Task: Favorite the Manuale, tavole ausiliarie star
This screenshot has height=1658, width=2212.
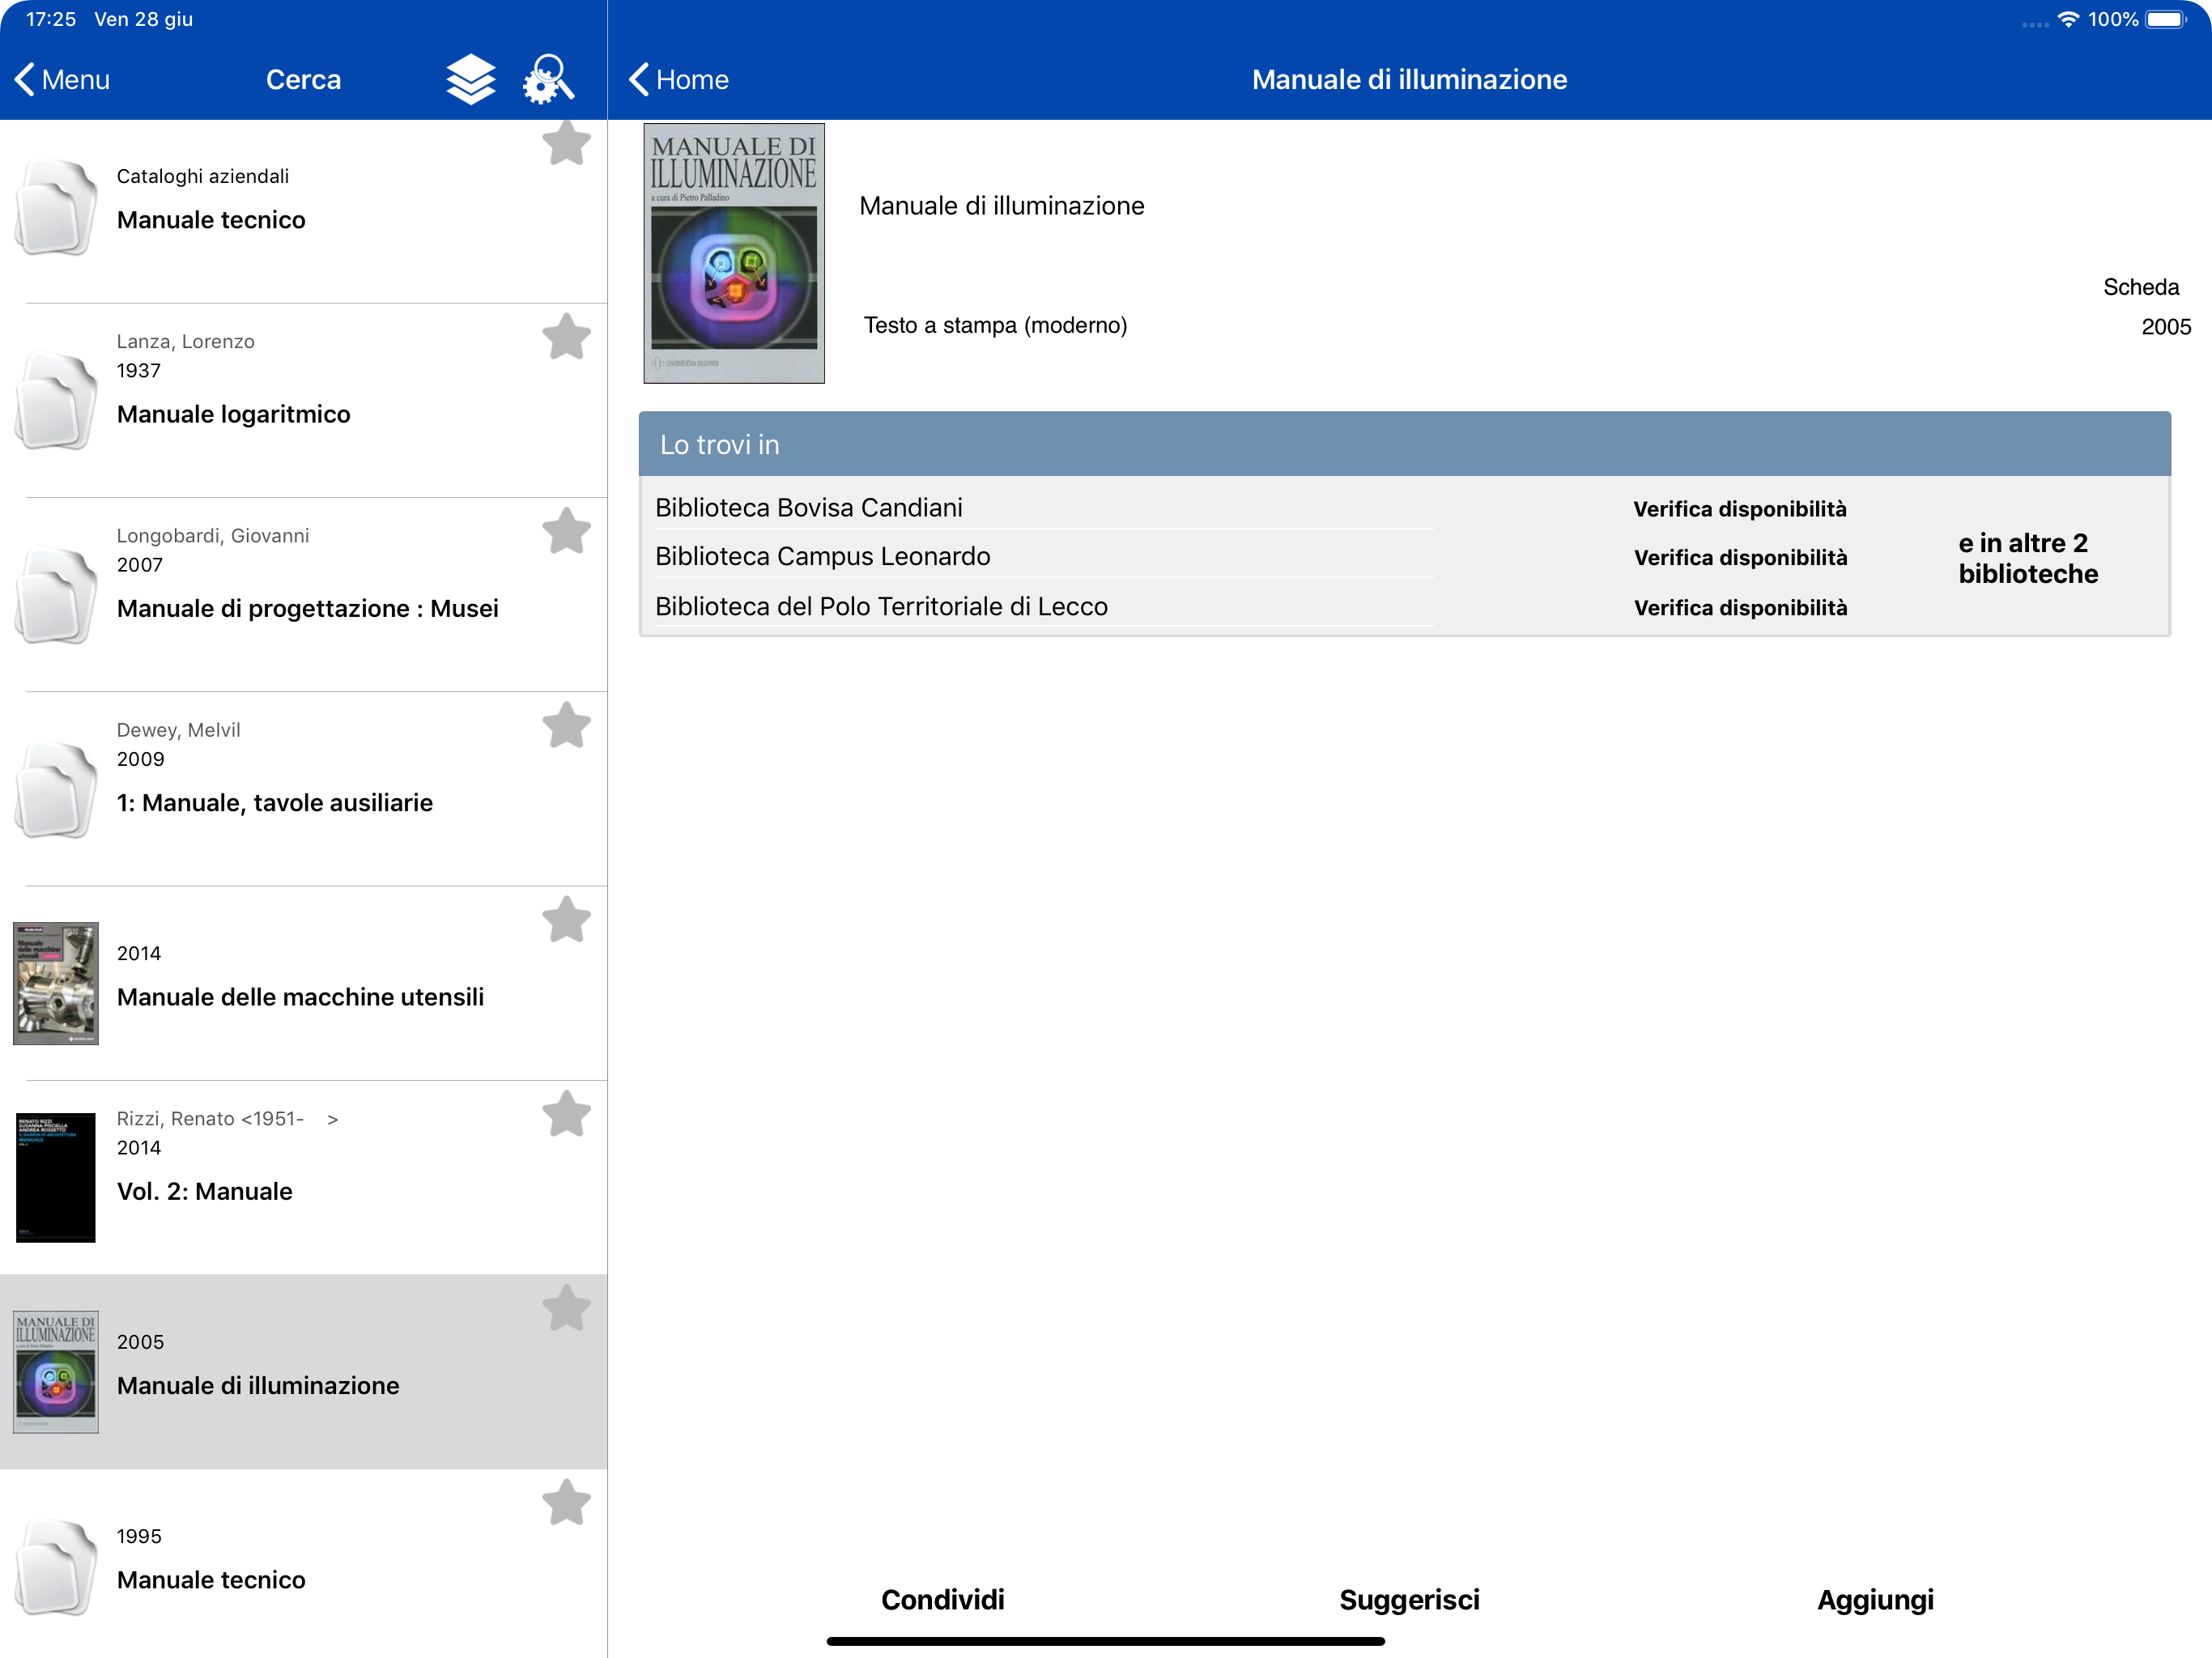Action: click(566, 725)
